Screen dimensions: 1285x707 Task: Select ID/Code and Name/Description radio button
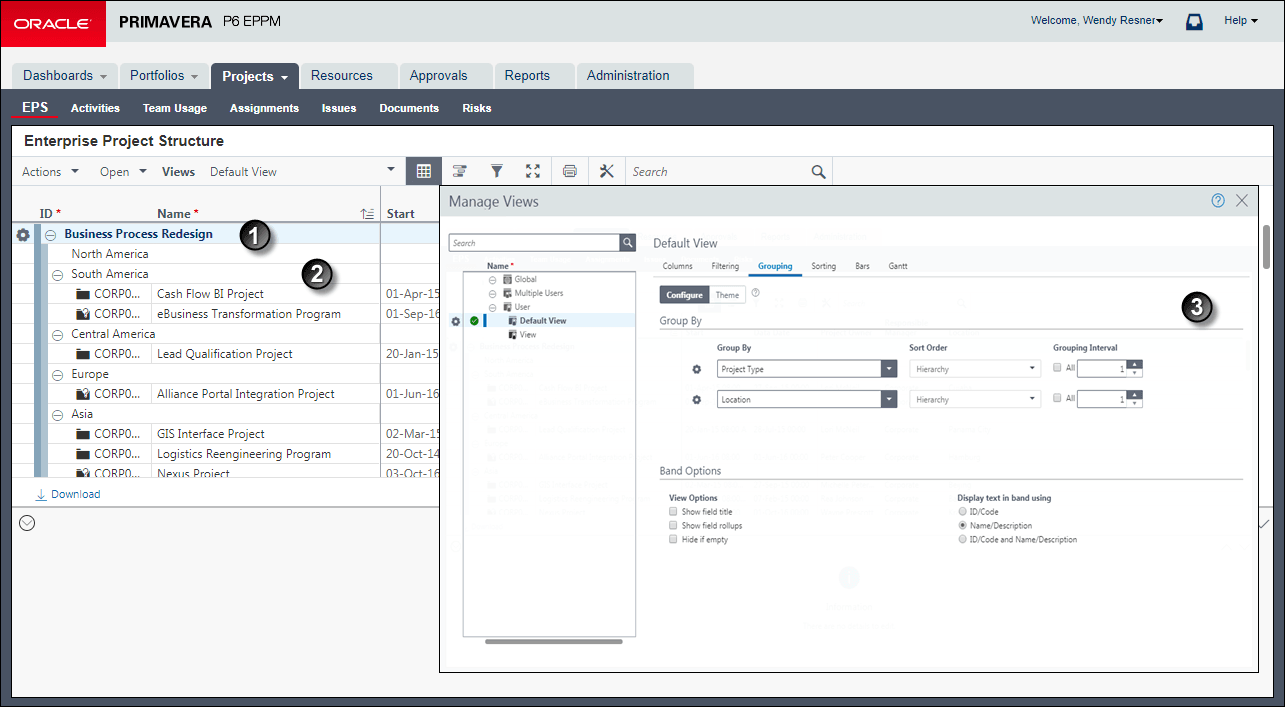(x=962, y=539)
